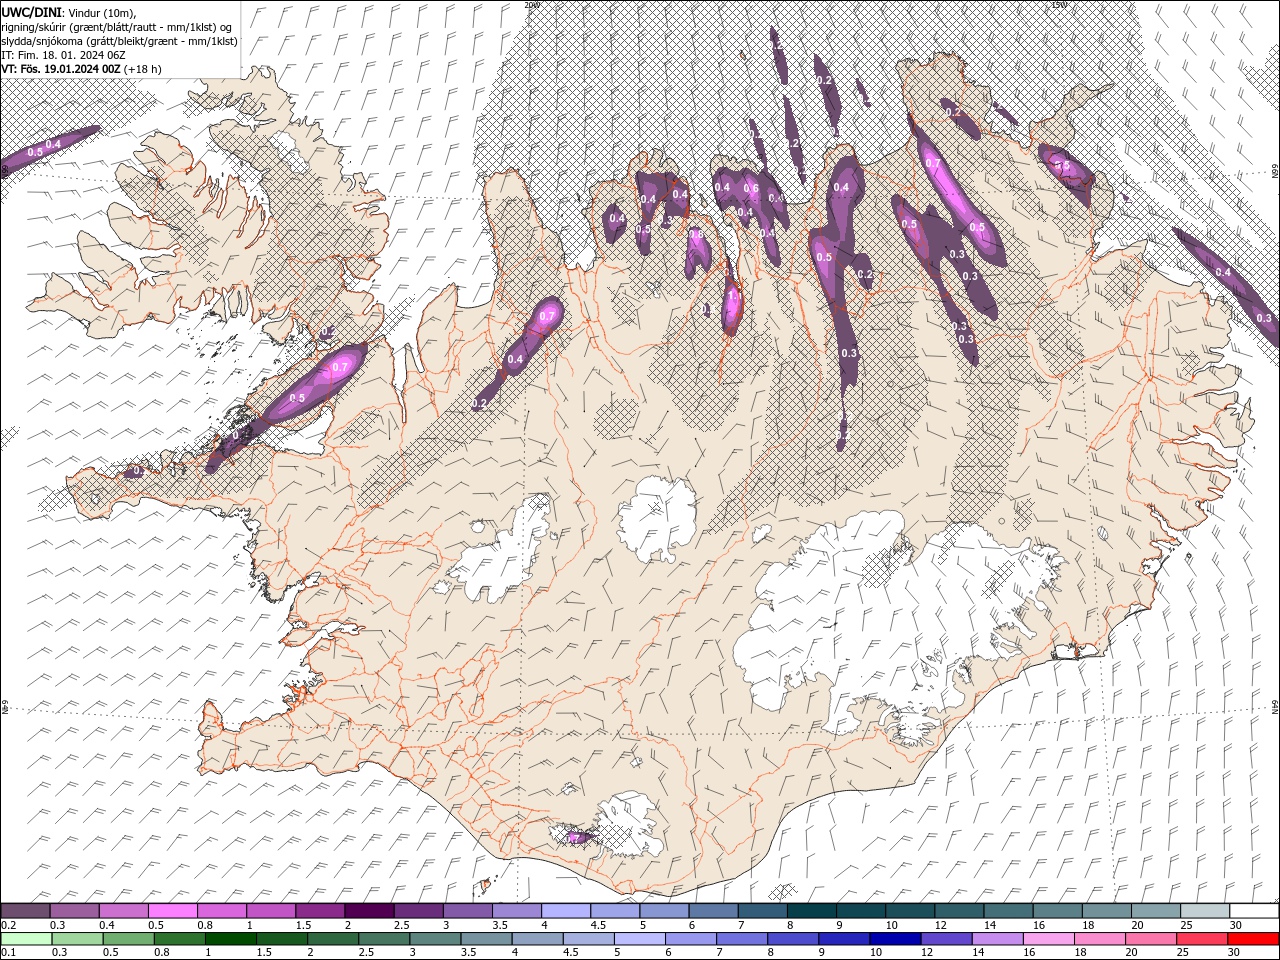Click the lavender 4–4.5 snow scale swatch
Viewport: 1280px width, 960px height.
click(566, 911)
